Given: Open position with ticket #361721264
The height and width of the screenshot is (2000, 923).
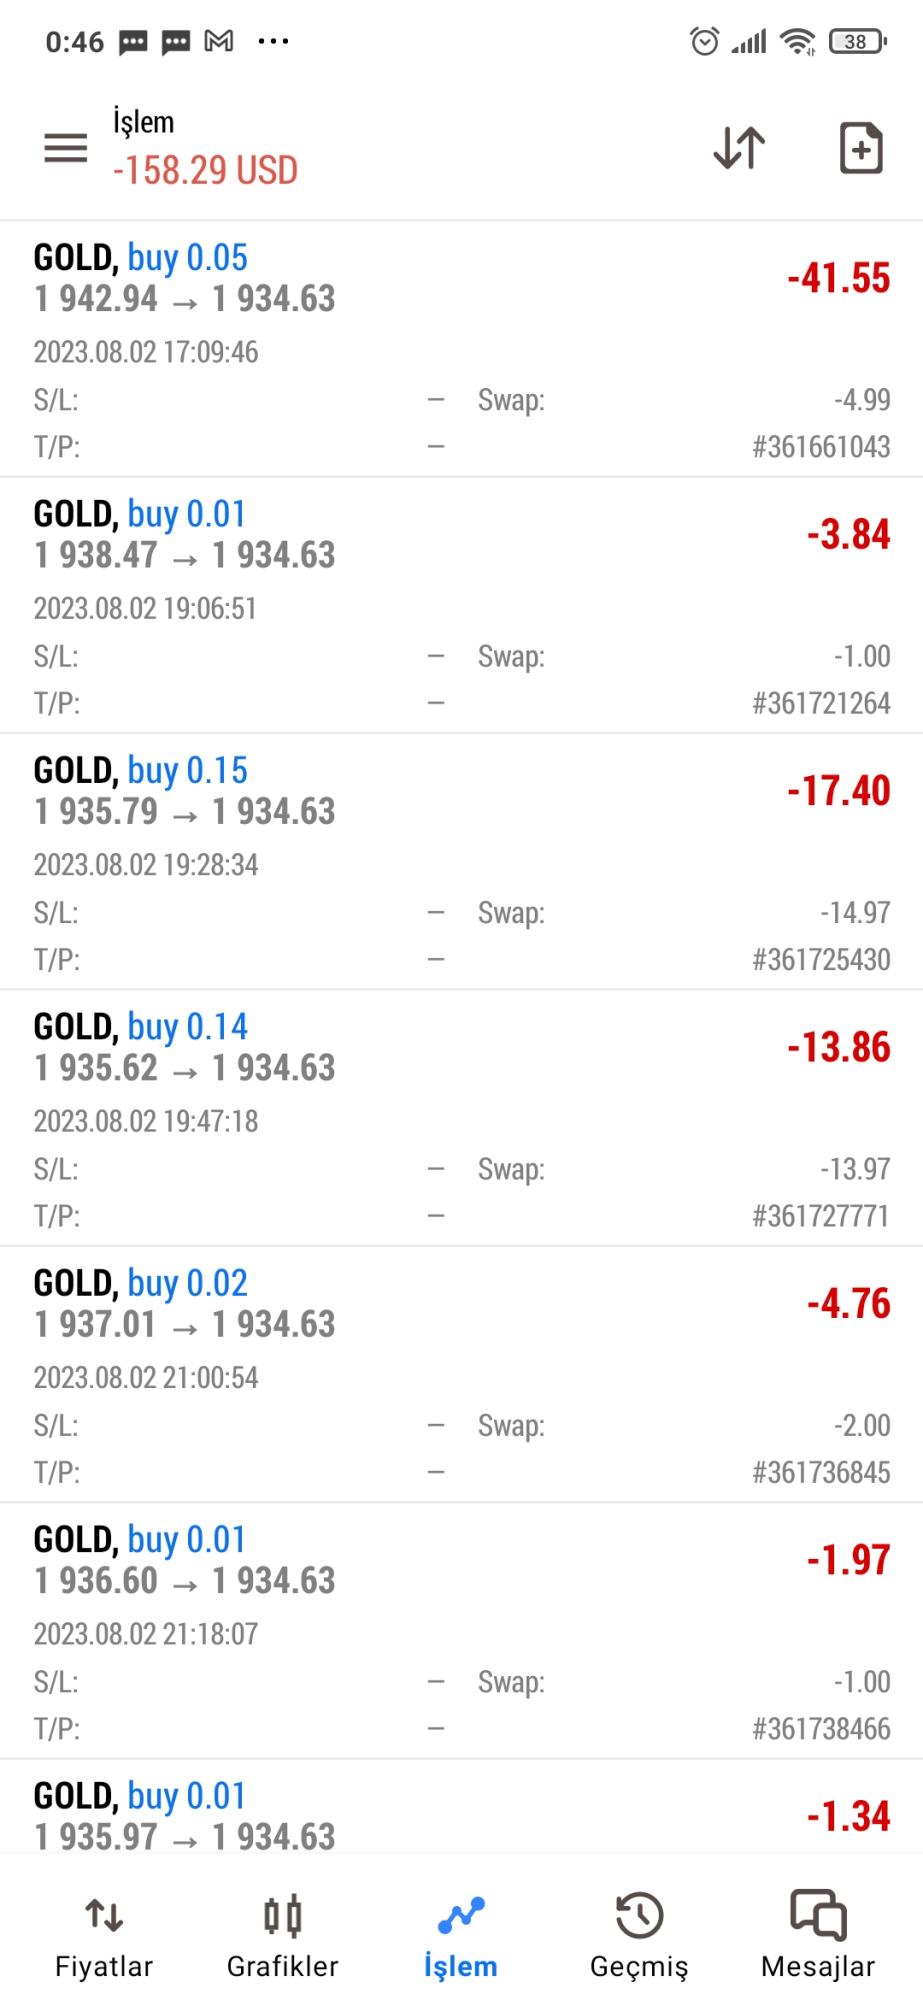Looking at the screenshot, I should coord(821,703).
